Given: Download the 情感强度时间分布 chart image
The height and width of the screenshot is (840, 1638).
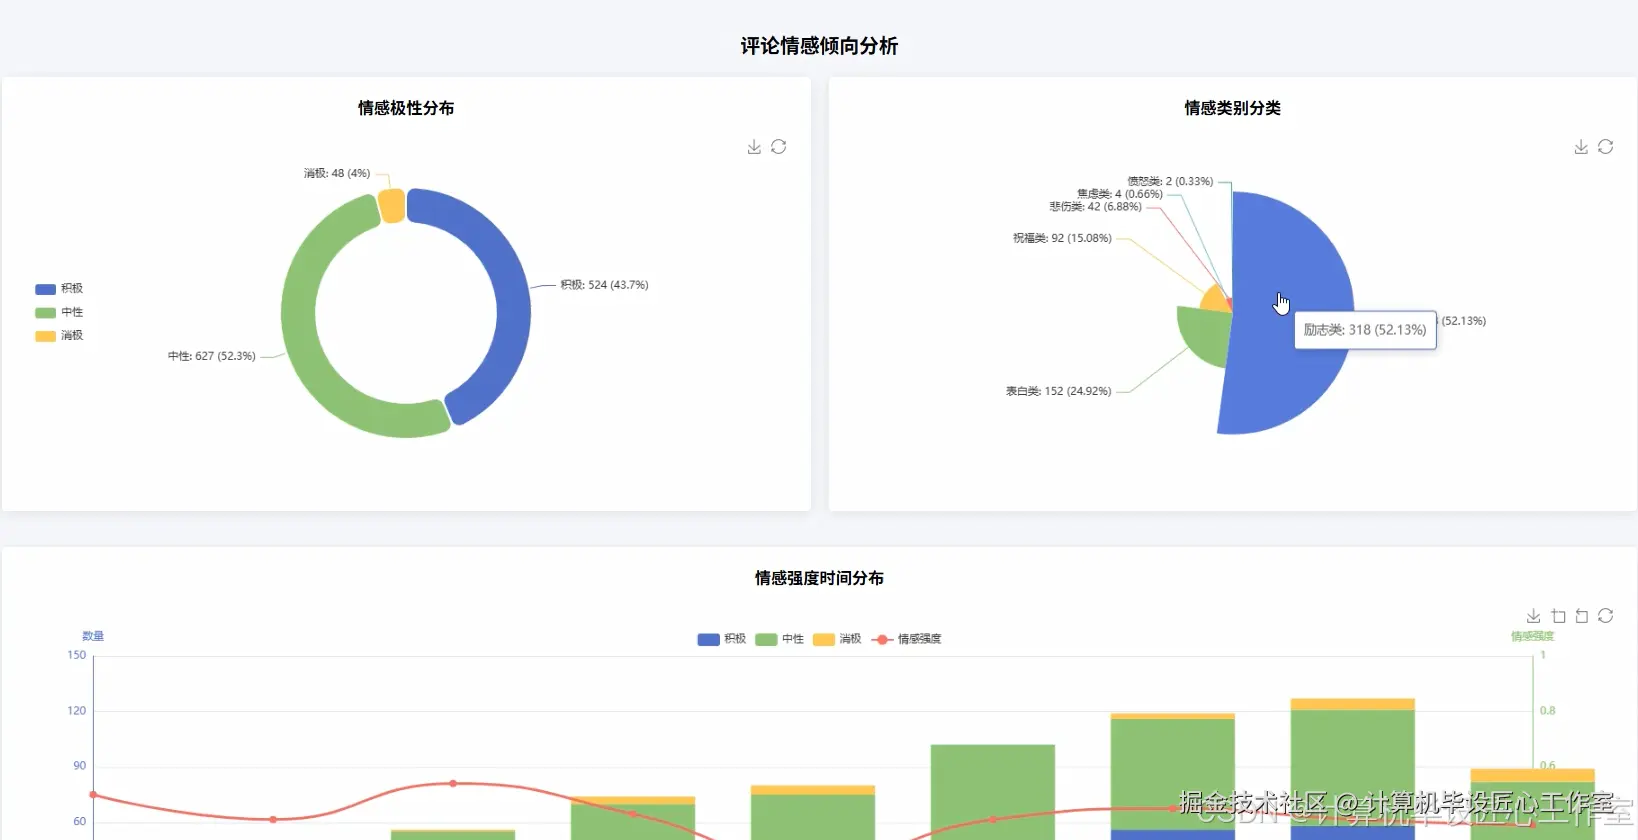Looking at the screenshot, I should 1533,616.
